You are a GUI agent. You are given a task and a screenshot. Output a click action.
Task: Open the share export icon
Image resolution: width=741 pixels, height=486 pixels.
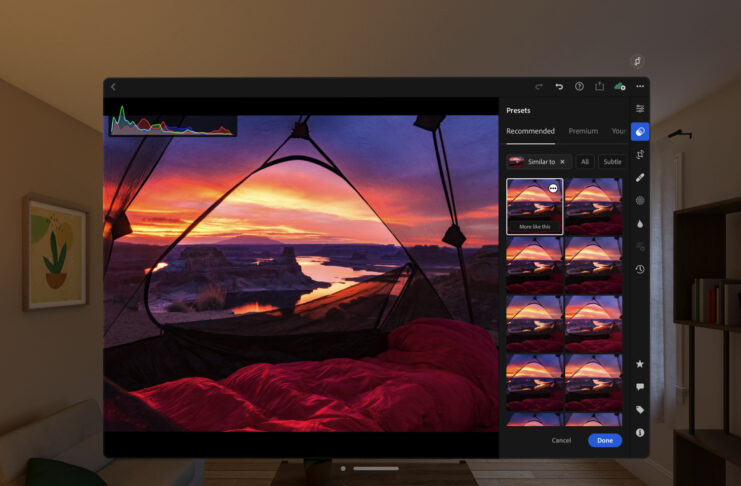point(599,86)
